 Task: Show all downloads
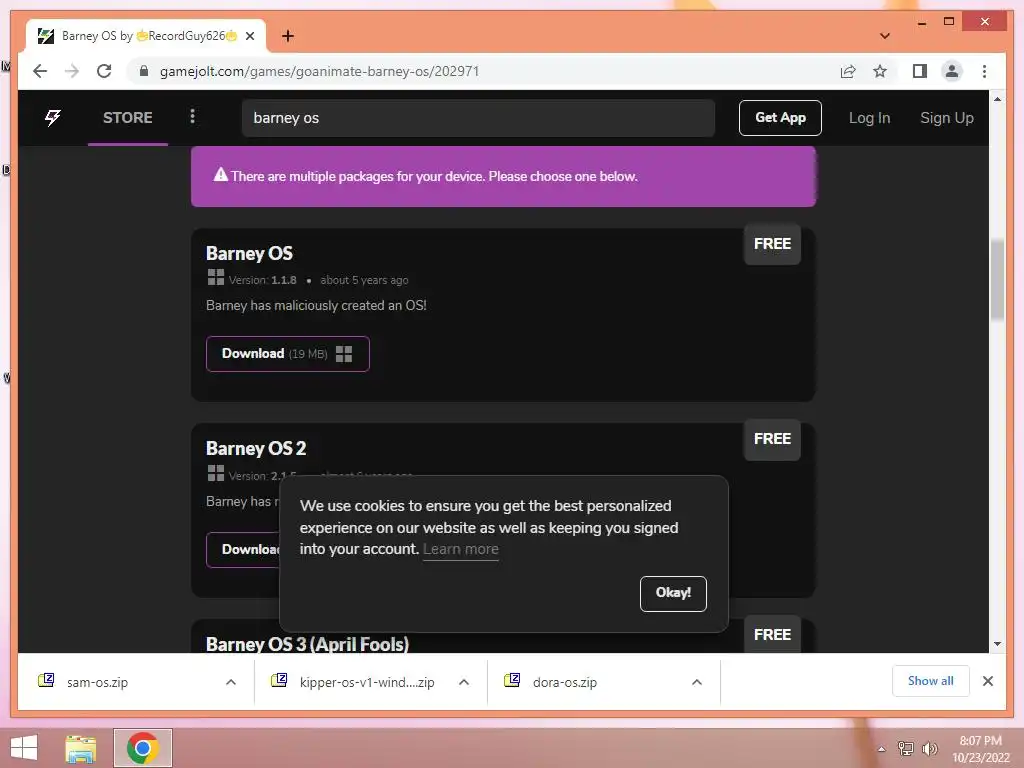tap(931, 681)
